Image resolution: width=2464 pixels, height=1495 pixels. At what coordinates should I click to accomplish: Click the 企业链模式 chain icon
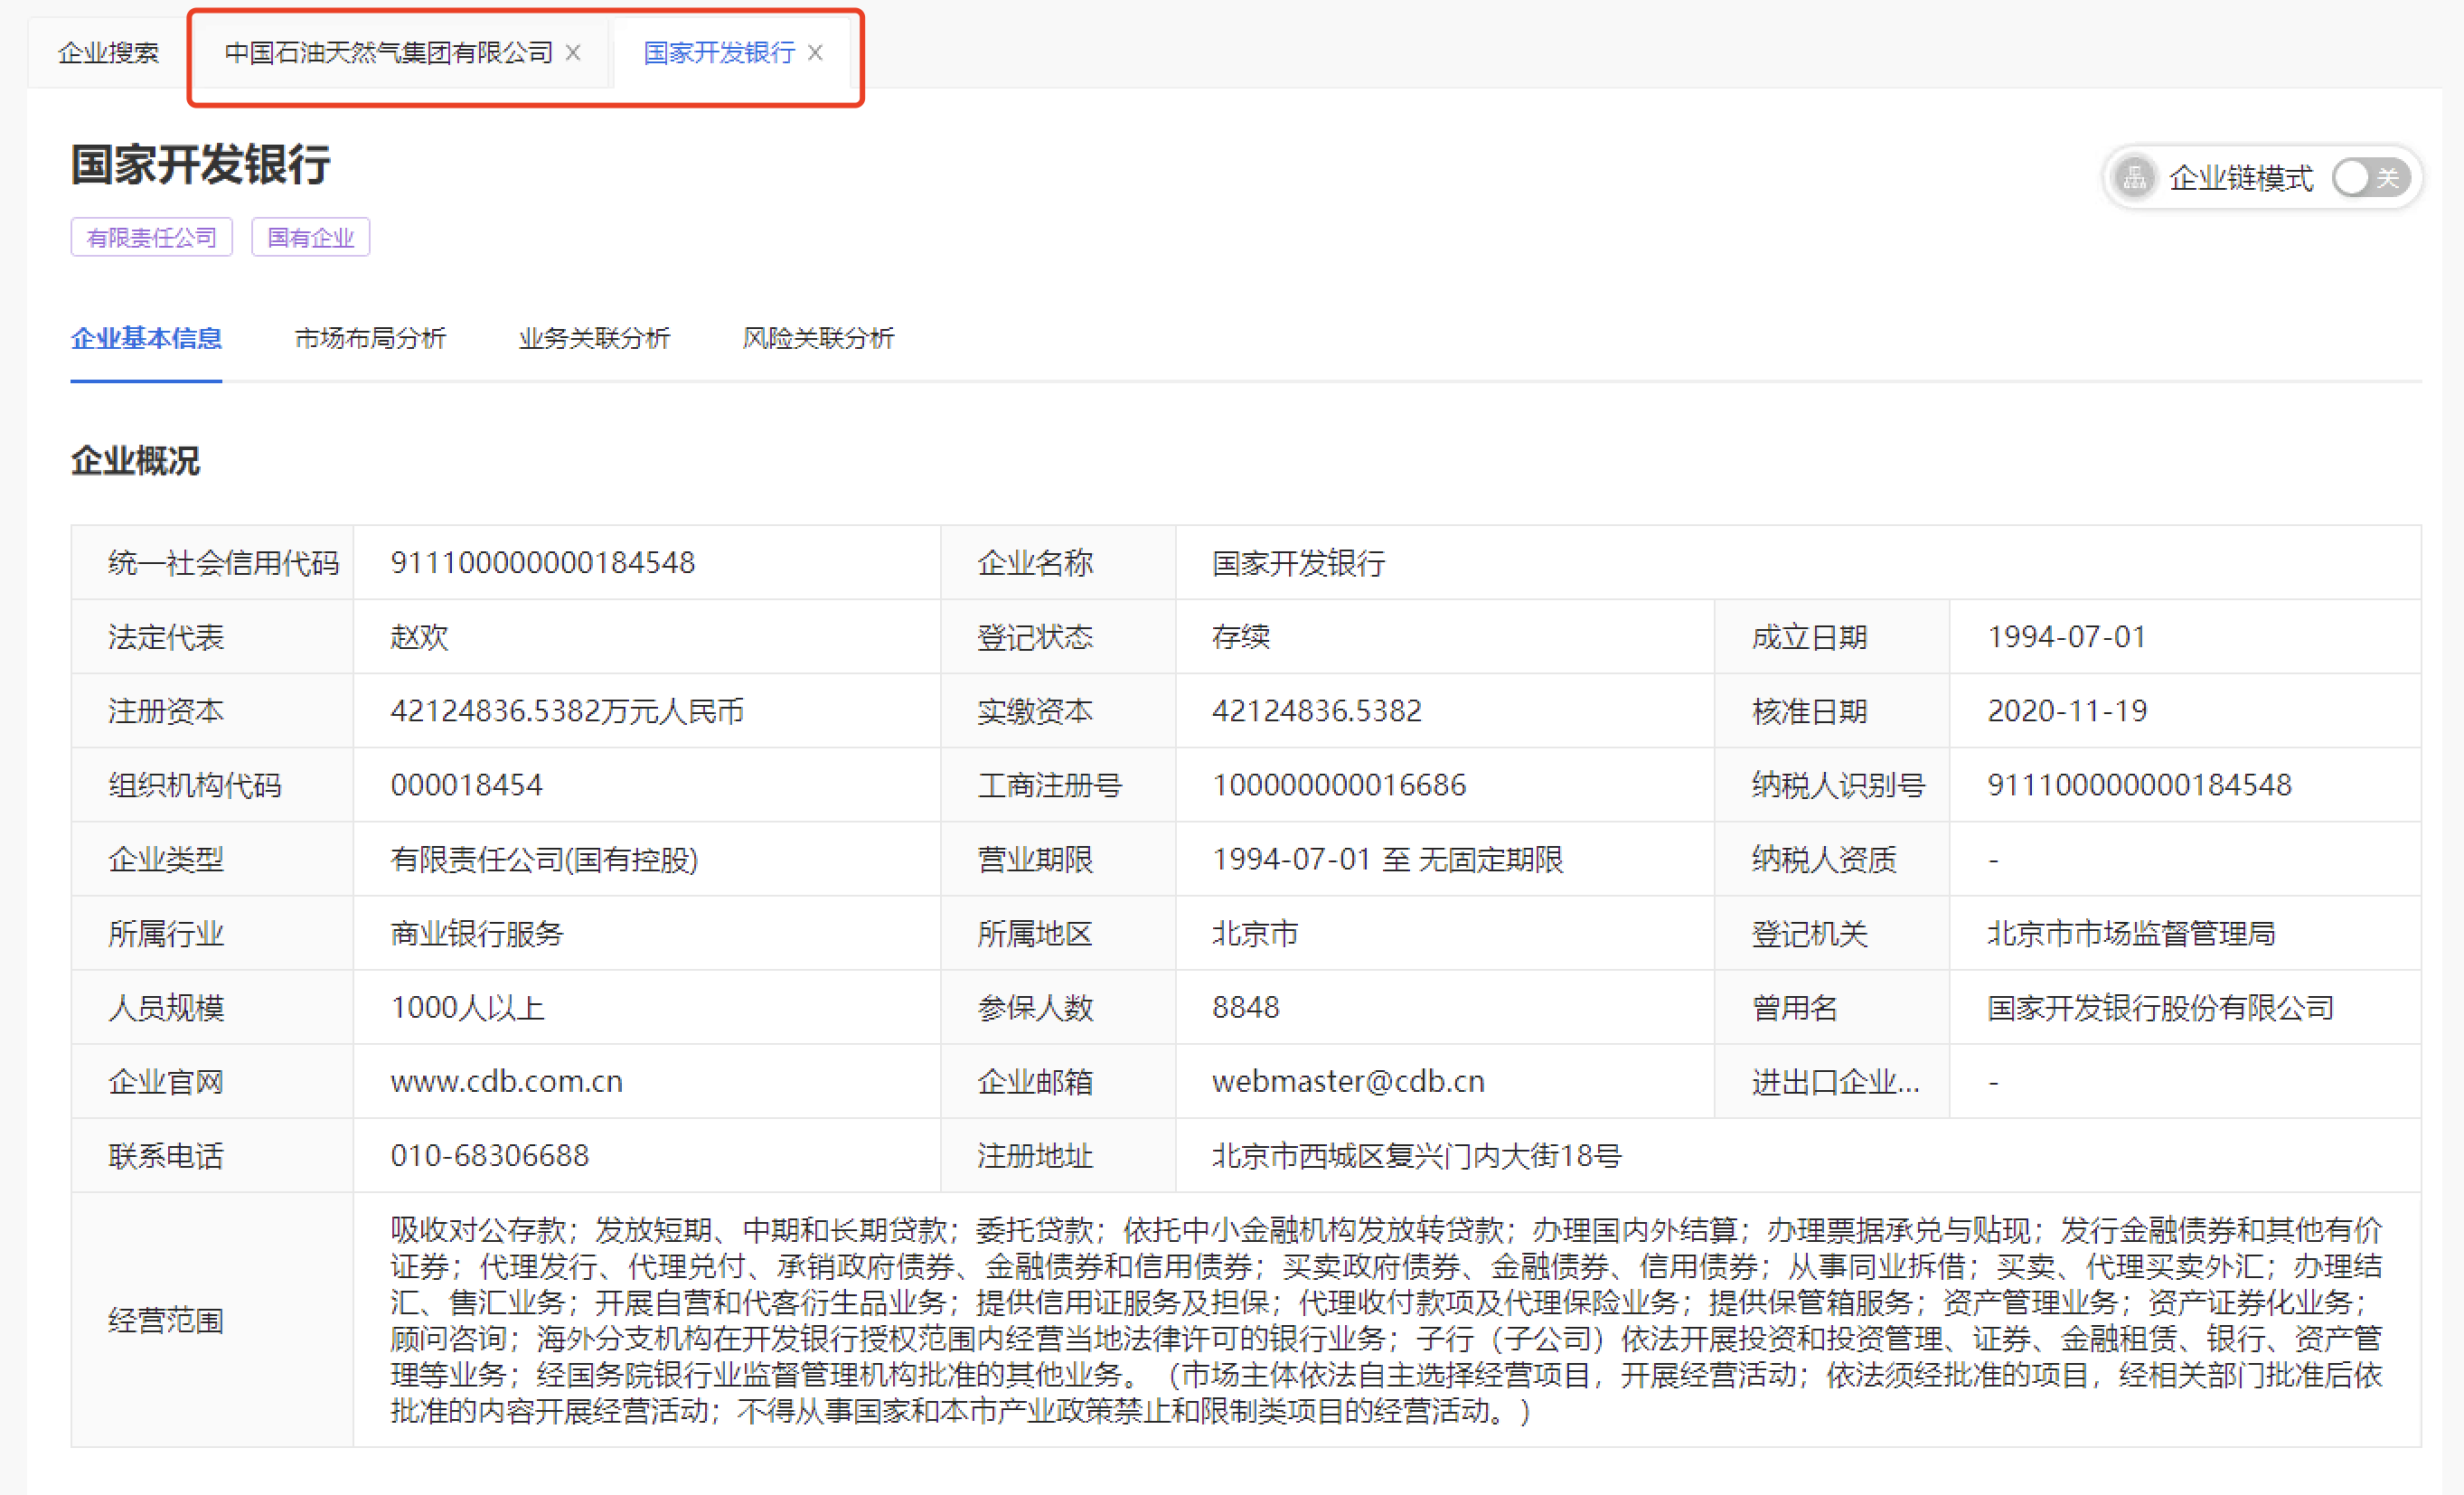pos(2134,178)
